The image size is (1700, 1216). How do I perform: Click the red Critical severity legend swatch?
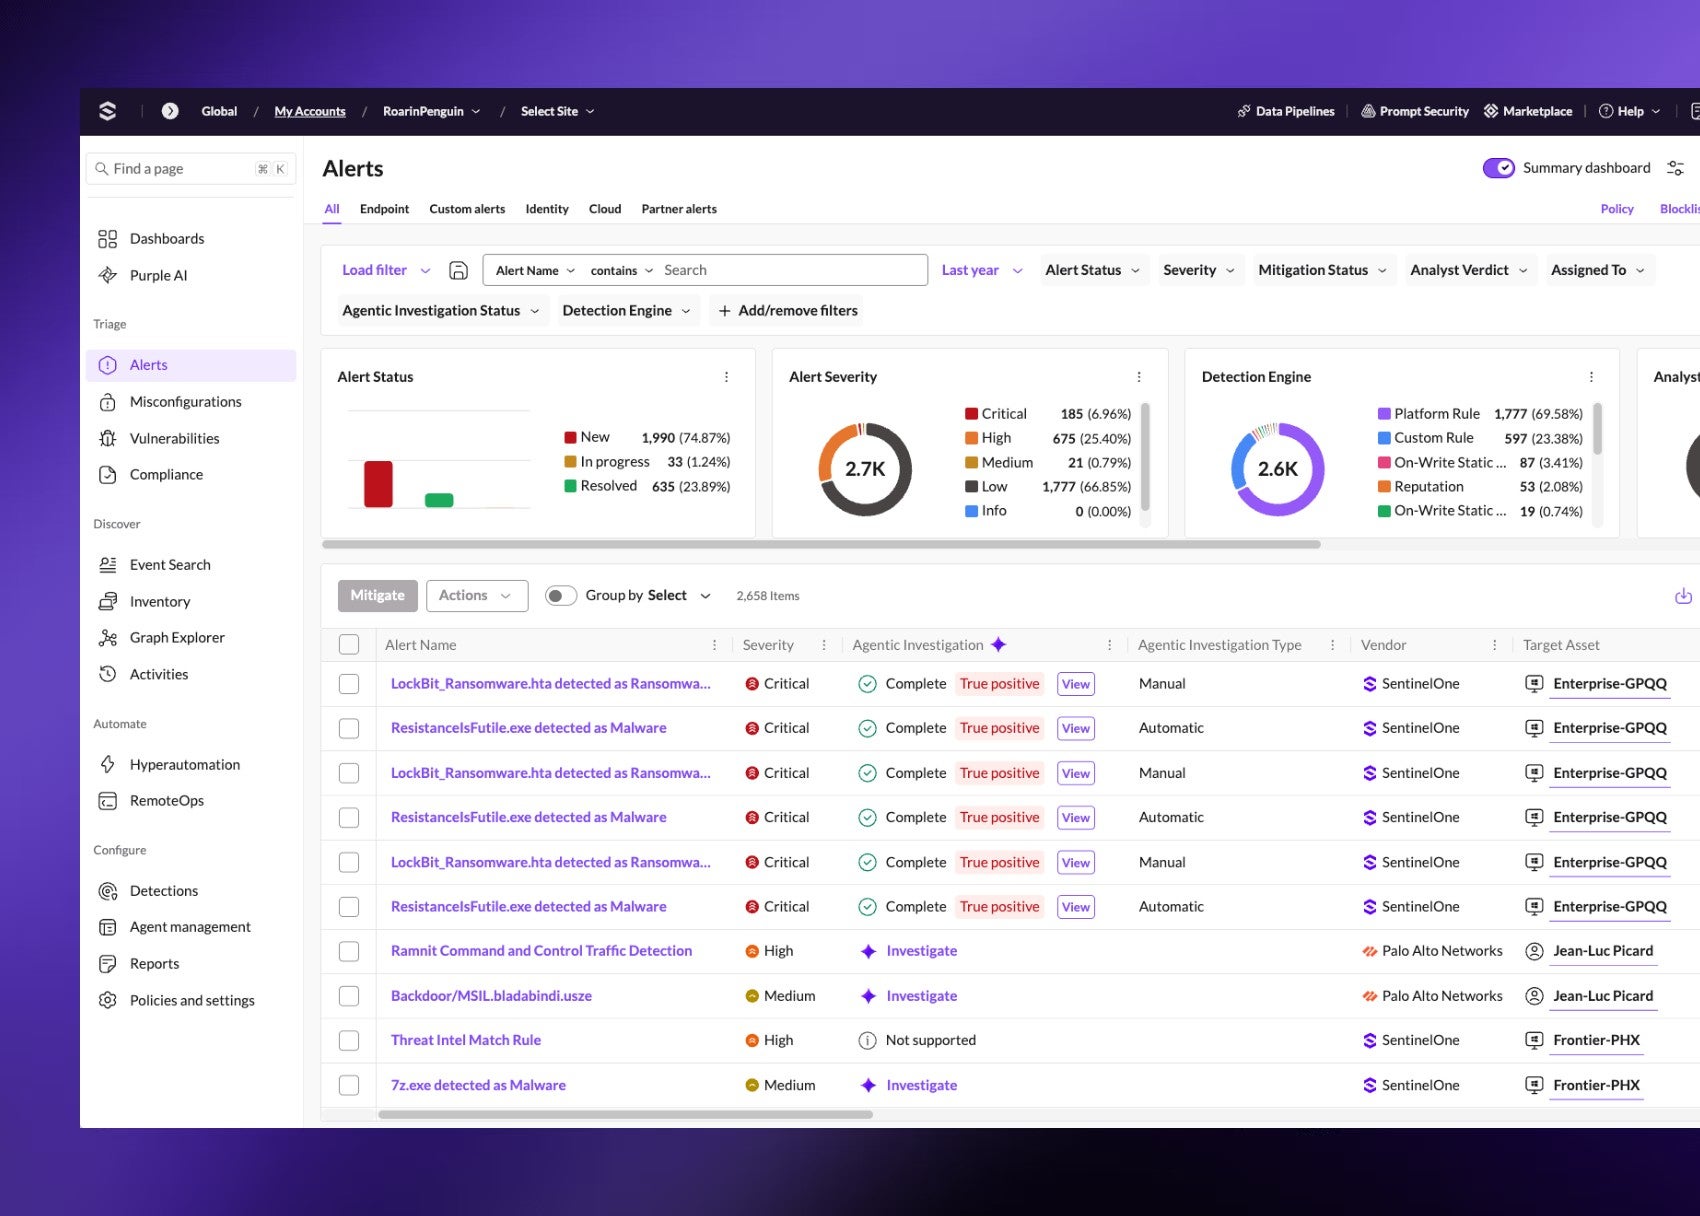click(x=971, y=414)
